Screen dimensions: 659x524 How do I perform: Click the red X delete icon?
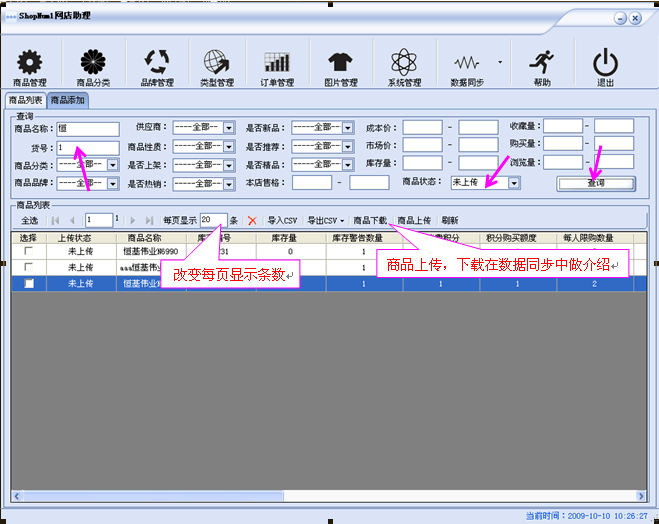click(252, 220)
